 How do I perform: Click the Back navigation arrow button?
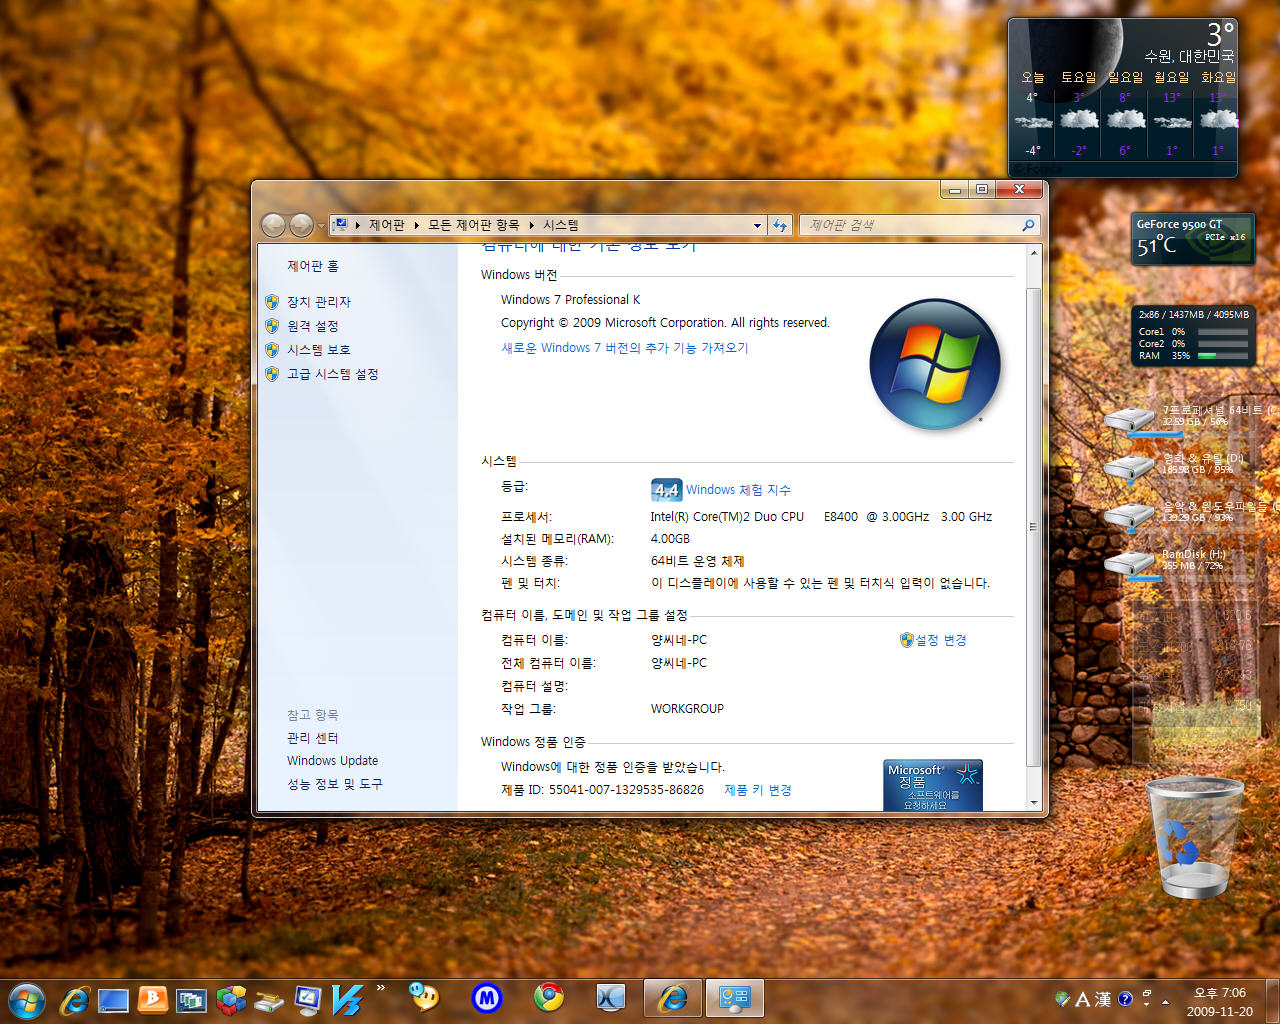(x=273, y=226)
